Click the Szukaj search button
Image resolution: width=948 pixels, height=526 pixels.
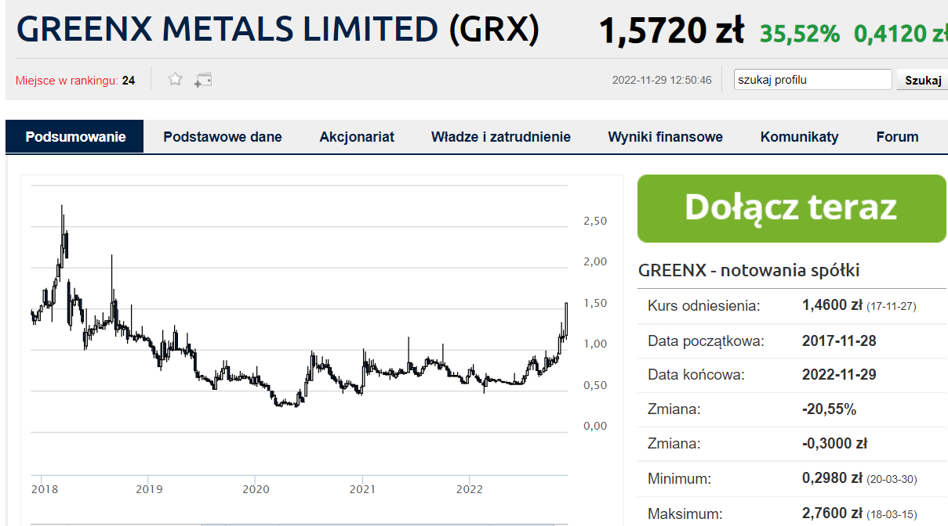point(922,80)
